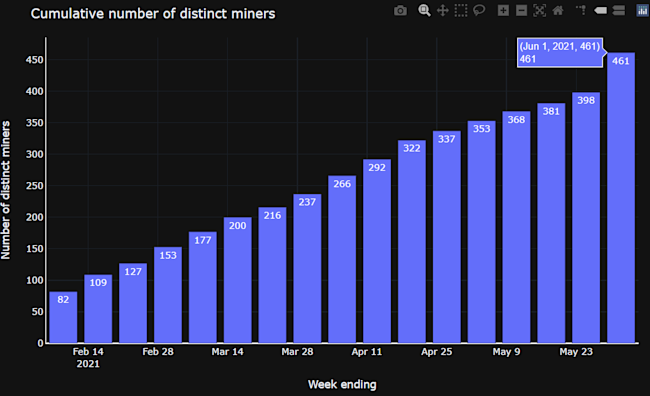This screenshot has height=396, width=650.
Task: Click the bar labeled 337
Action: click(447, 237)
